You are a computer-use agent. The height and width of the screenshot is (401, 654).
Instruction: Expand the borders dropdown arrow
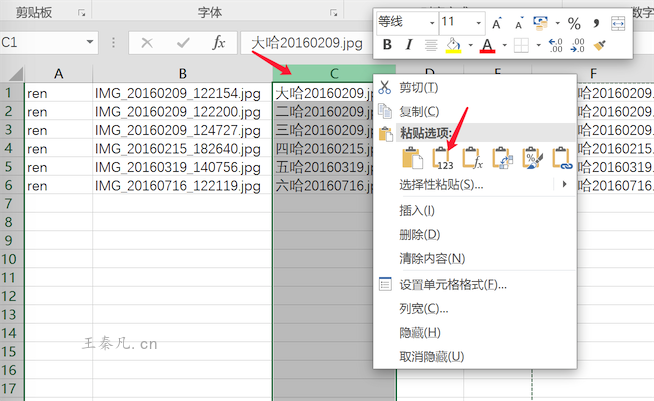(538, 45)
